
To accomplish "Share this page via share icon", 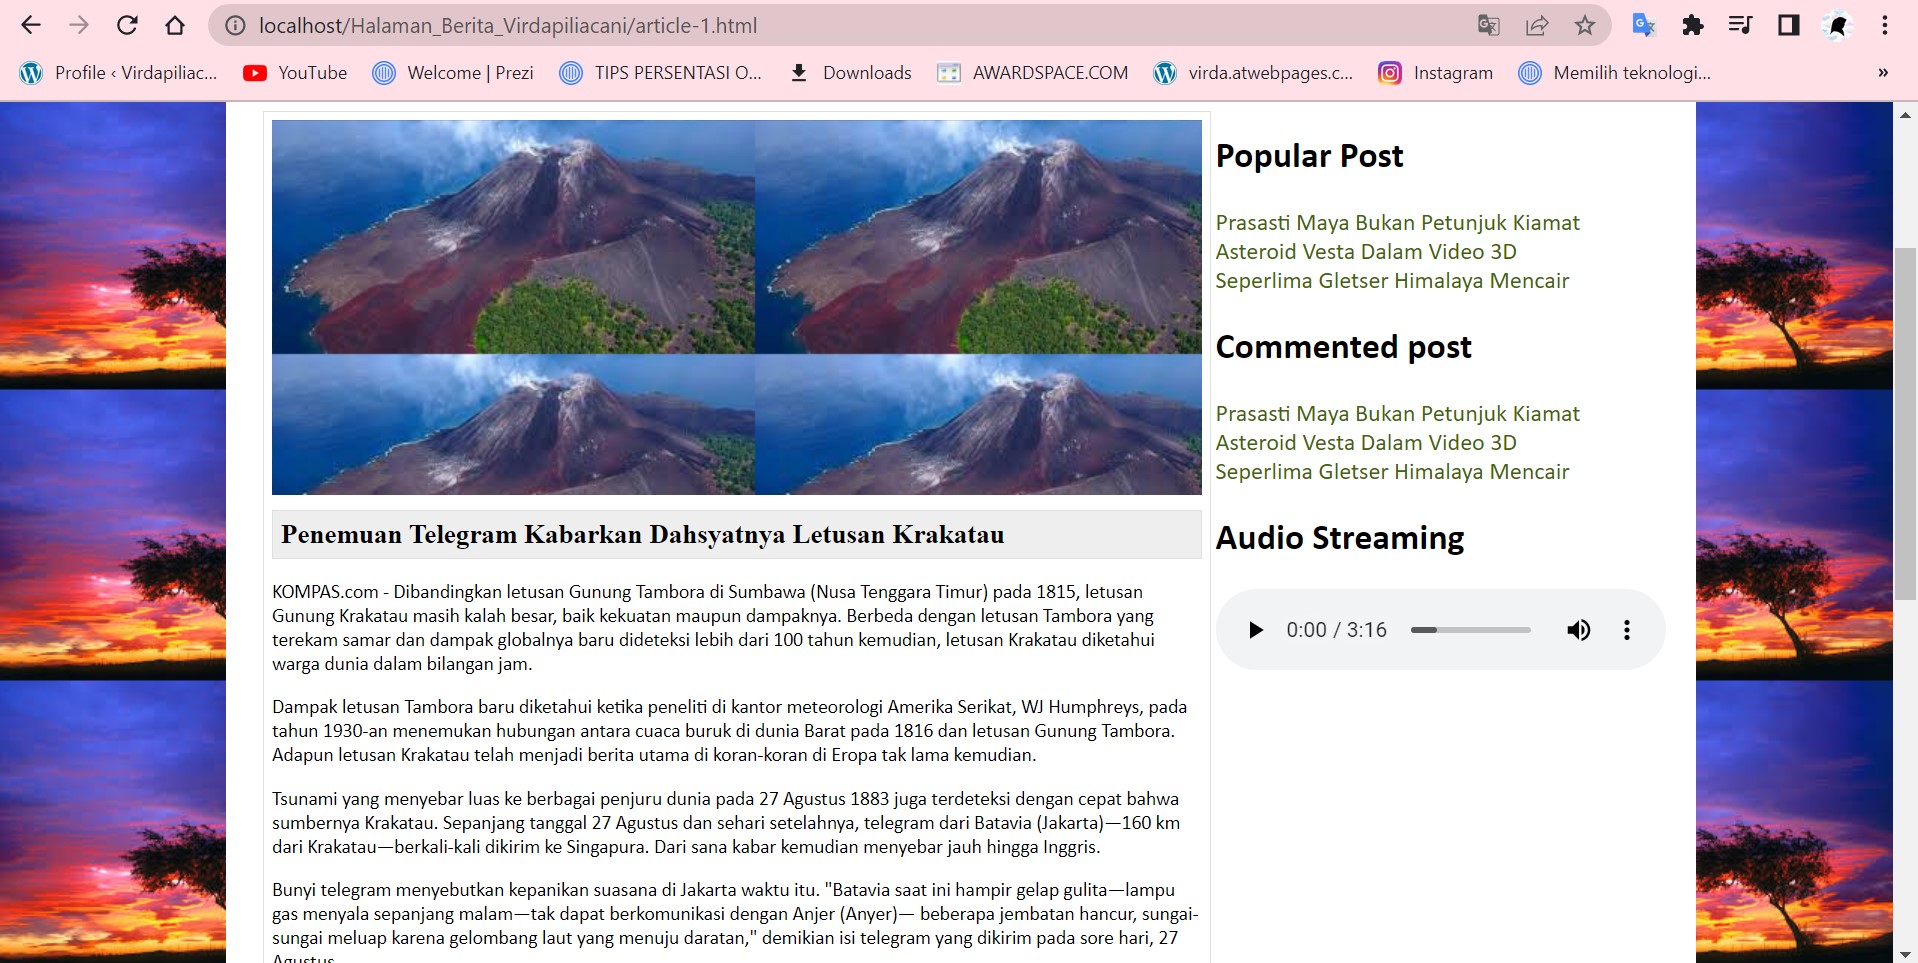I will (x=1537, y=25).
